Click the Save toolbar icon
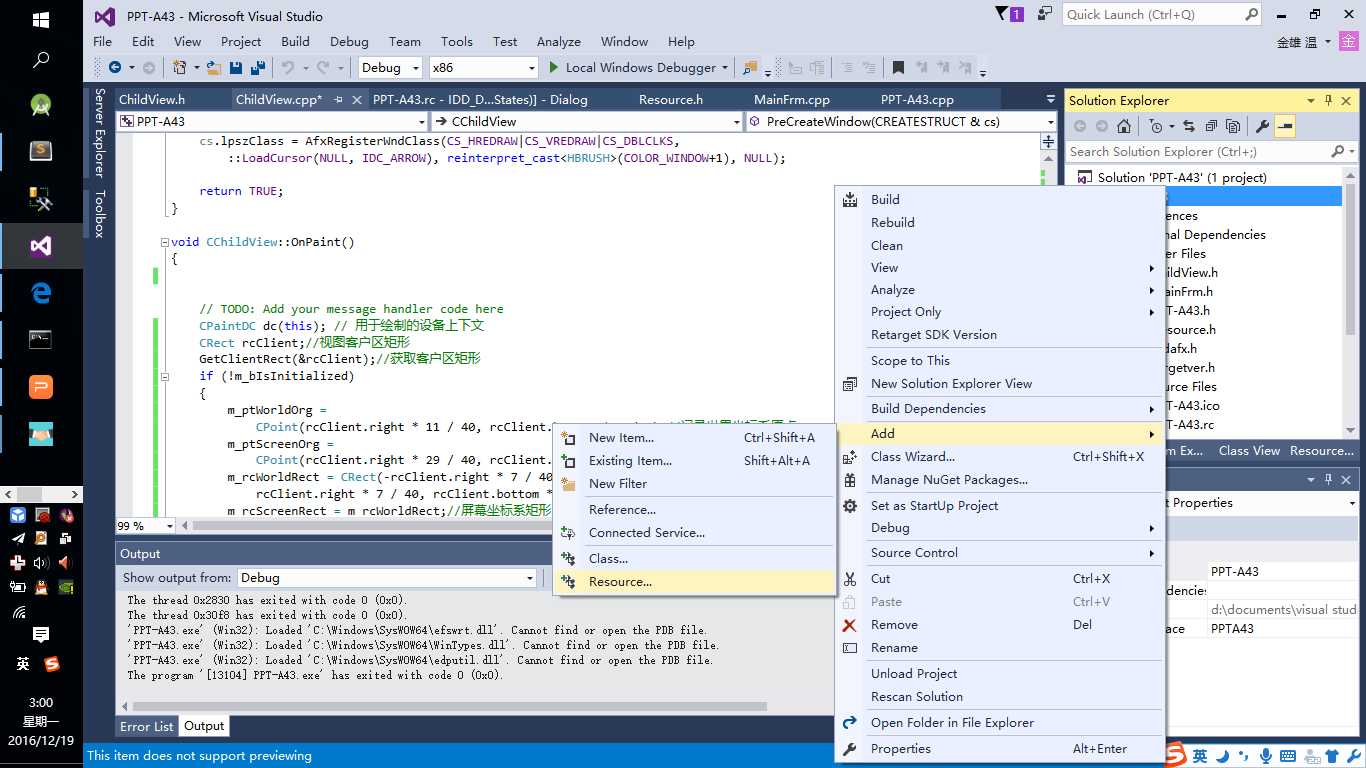The height and width of the screenshot is (768, 1366). [x=236, y=68]
